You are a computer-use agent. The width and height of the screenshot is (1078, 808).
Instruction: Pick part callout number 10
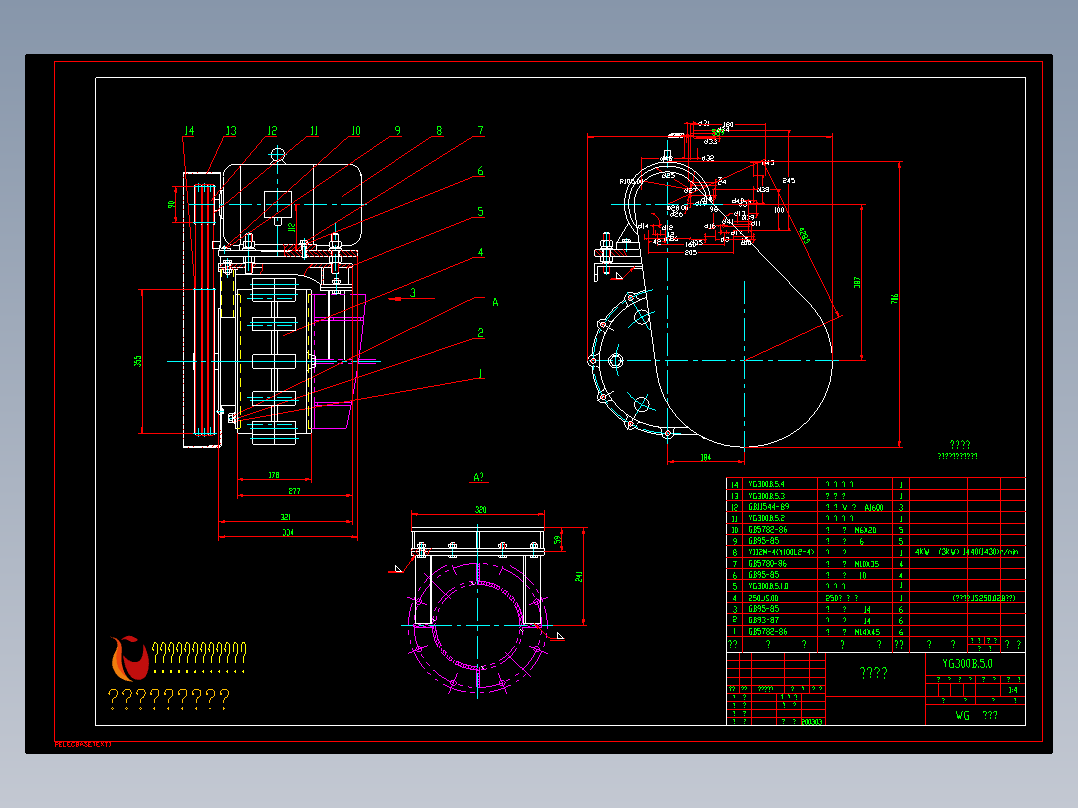(x=355, y=131)
